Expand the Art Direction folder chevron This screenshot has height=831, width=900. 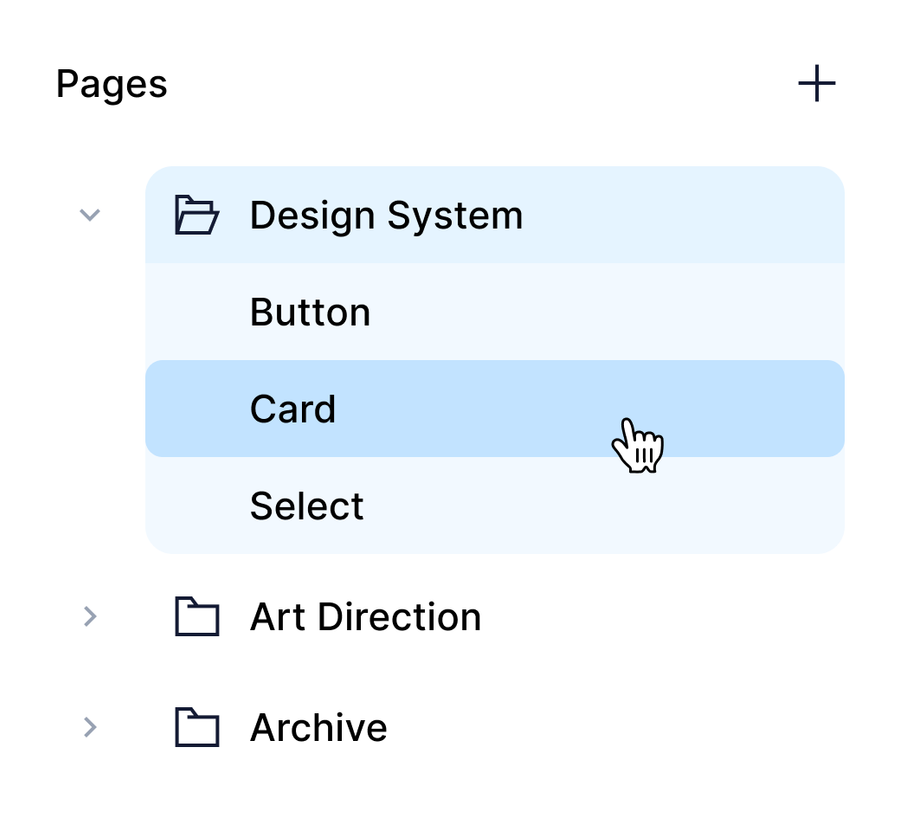click(90, 617)
